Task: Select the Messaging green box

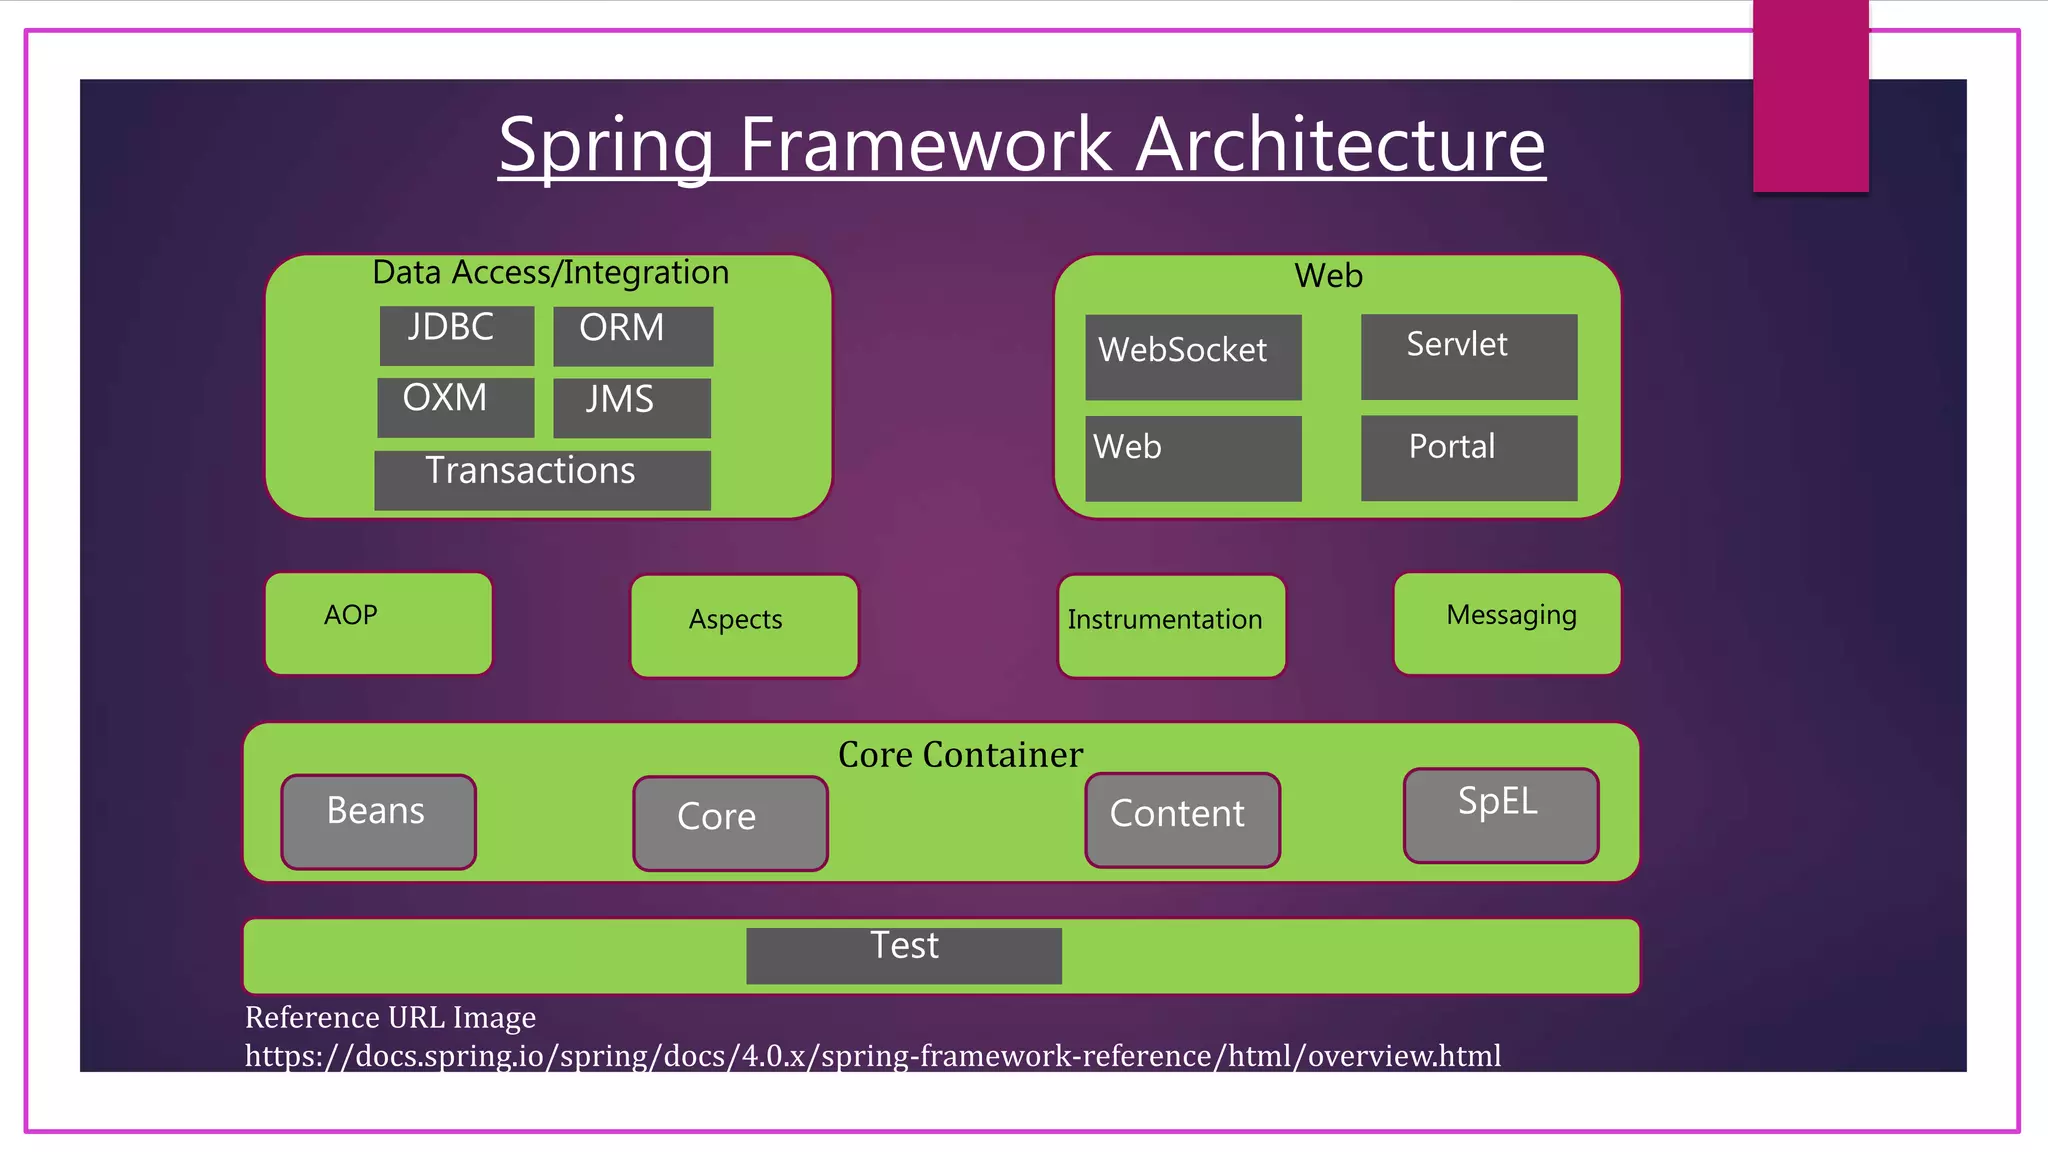Action: point(1506,624)
